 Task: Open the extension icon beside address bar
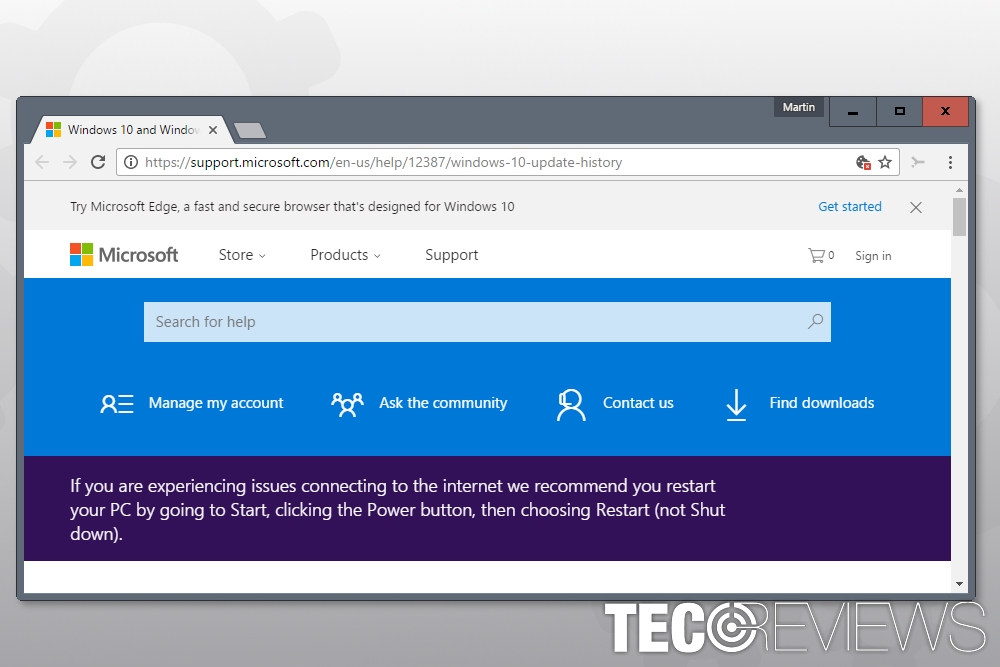point(918,162)
